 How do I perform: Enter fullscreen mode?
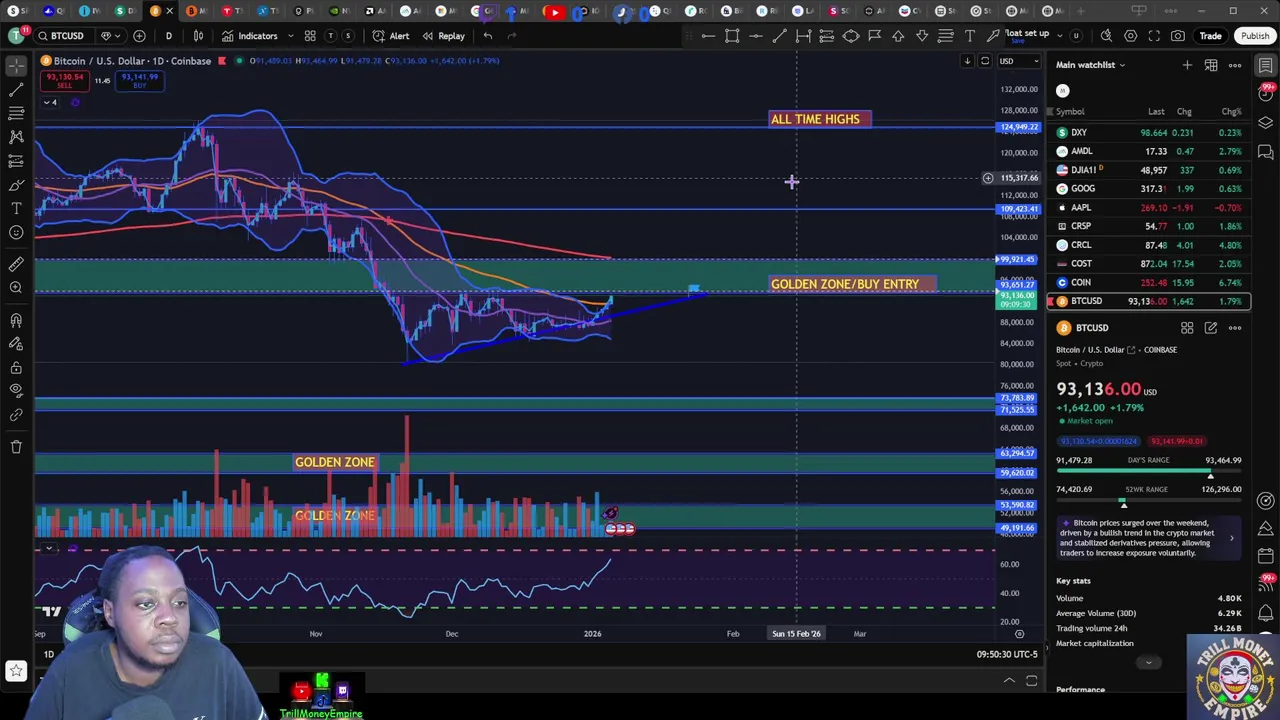1154,36
